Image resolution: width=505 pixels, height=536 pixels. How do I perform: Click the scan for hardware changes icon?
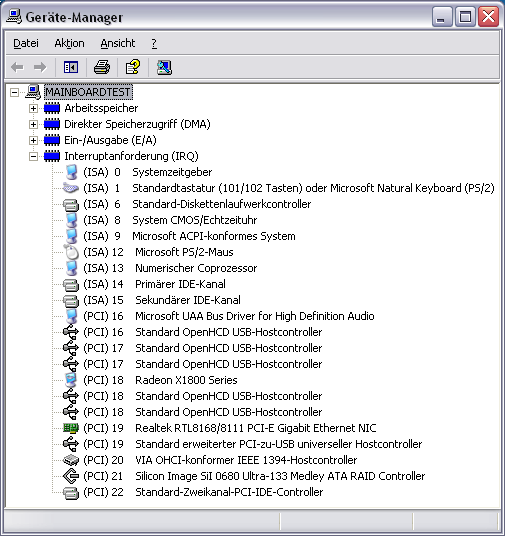coord(164,67)
